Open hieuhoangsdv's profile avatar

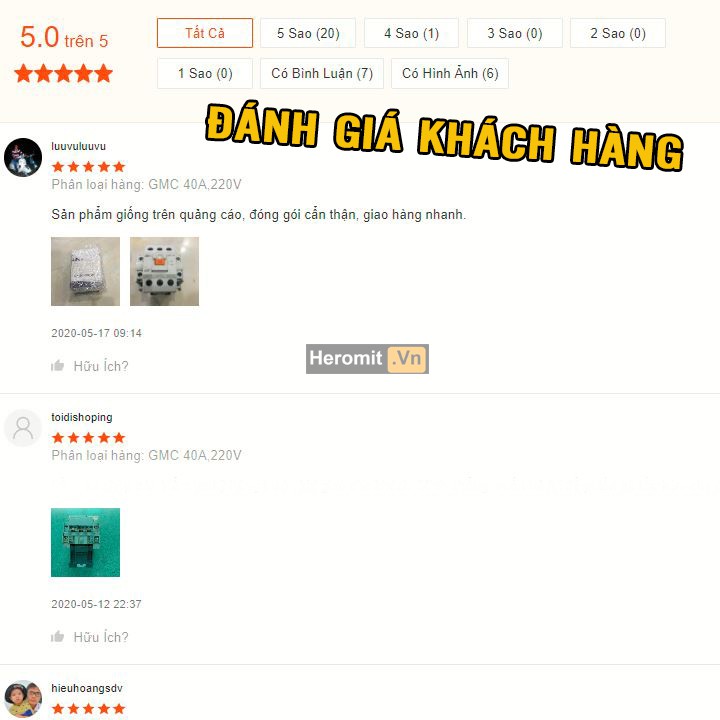[x=23, y=699]
